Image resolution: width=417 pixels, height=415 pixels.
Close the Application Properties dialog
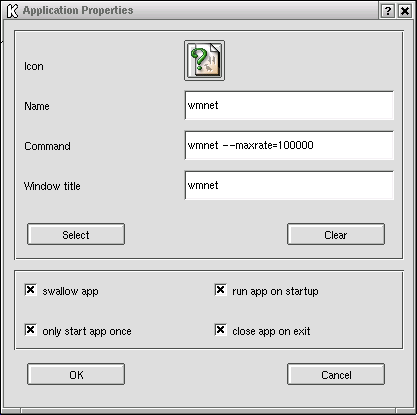click(x=405, y=11)
